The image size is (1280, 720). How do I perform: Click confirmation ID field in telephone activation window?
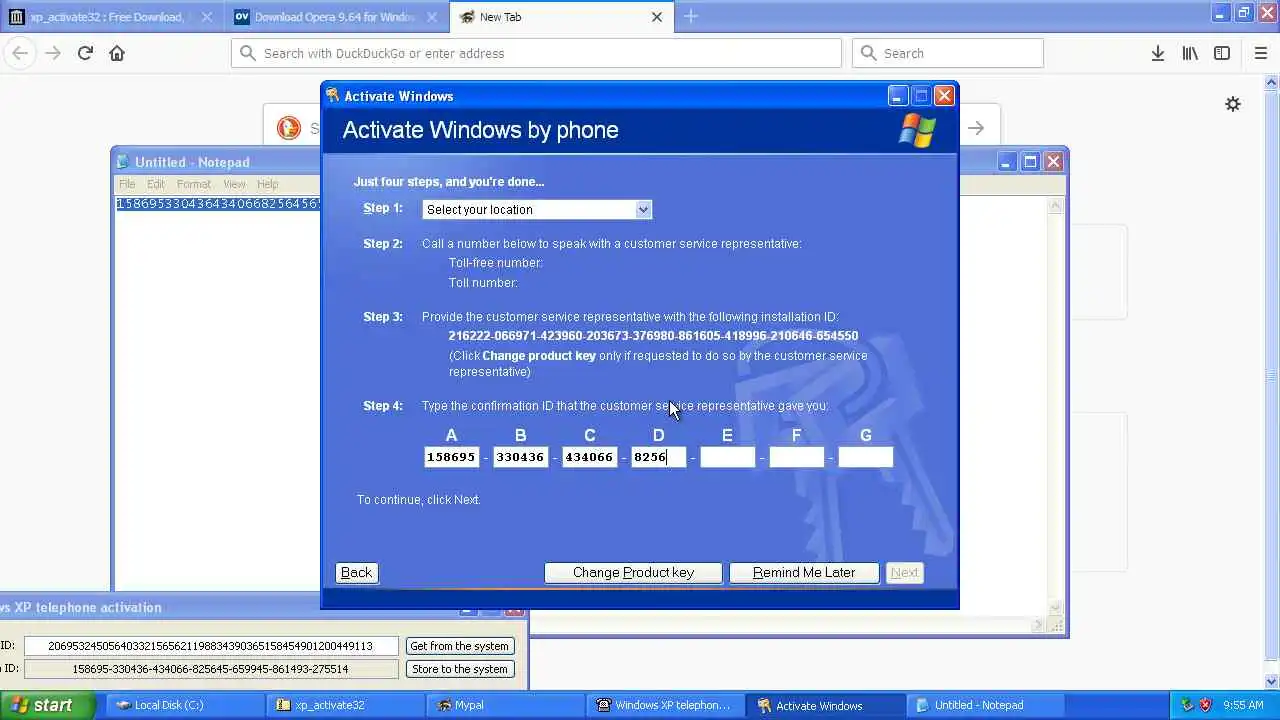pyautogui.click(x=211, y=669)
